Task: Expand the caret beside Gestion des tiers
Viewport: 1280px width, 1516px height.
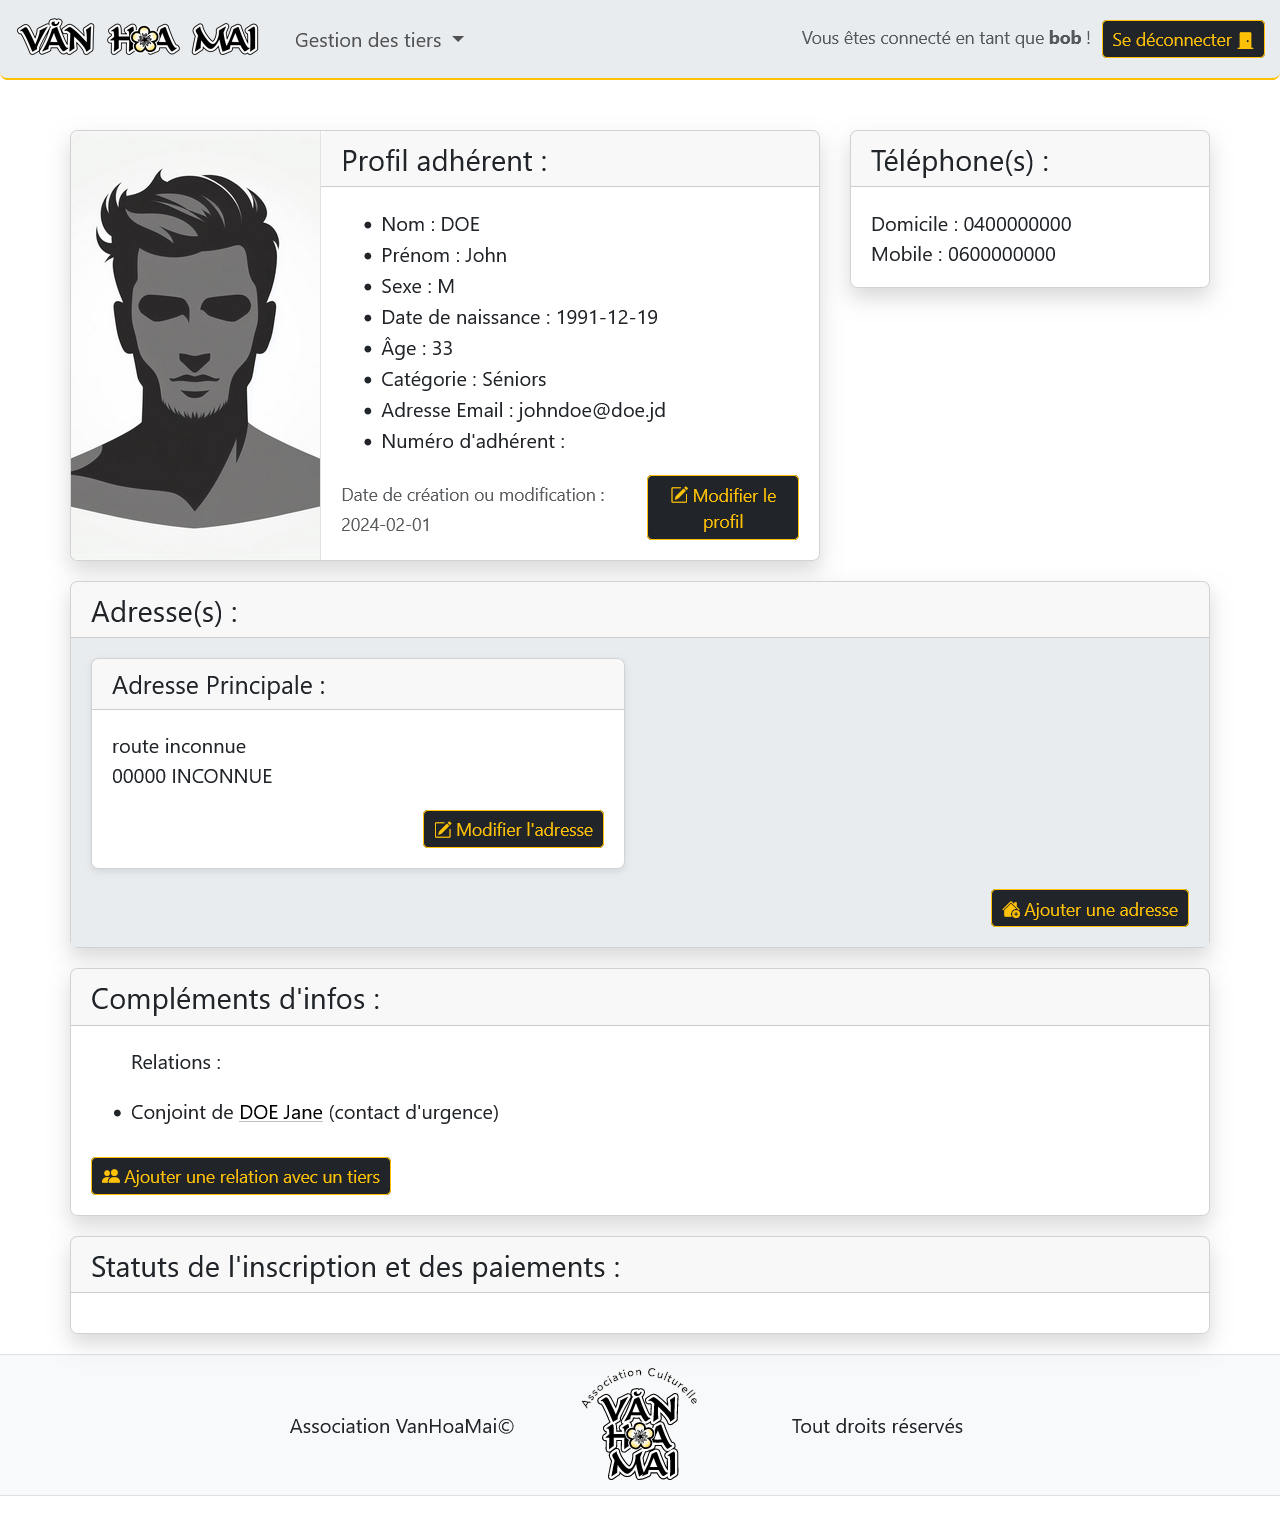Action: click(x=458, y=40)
